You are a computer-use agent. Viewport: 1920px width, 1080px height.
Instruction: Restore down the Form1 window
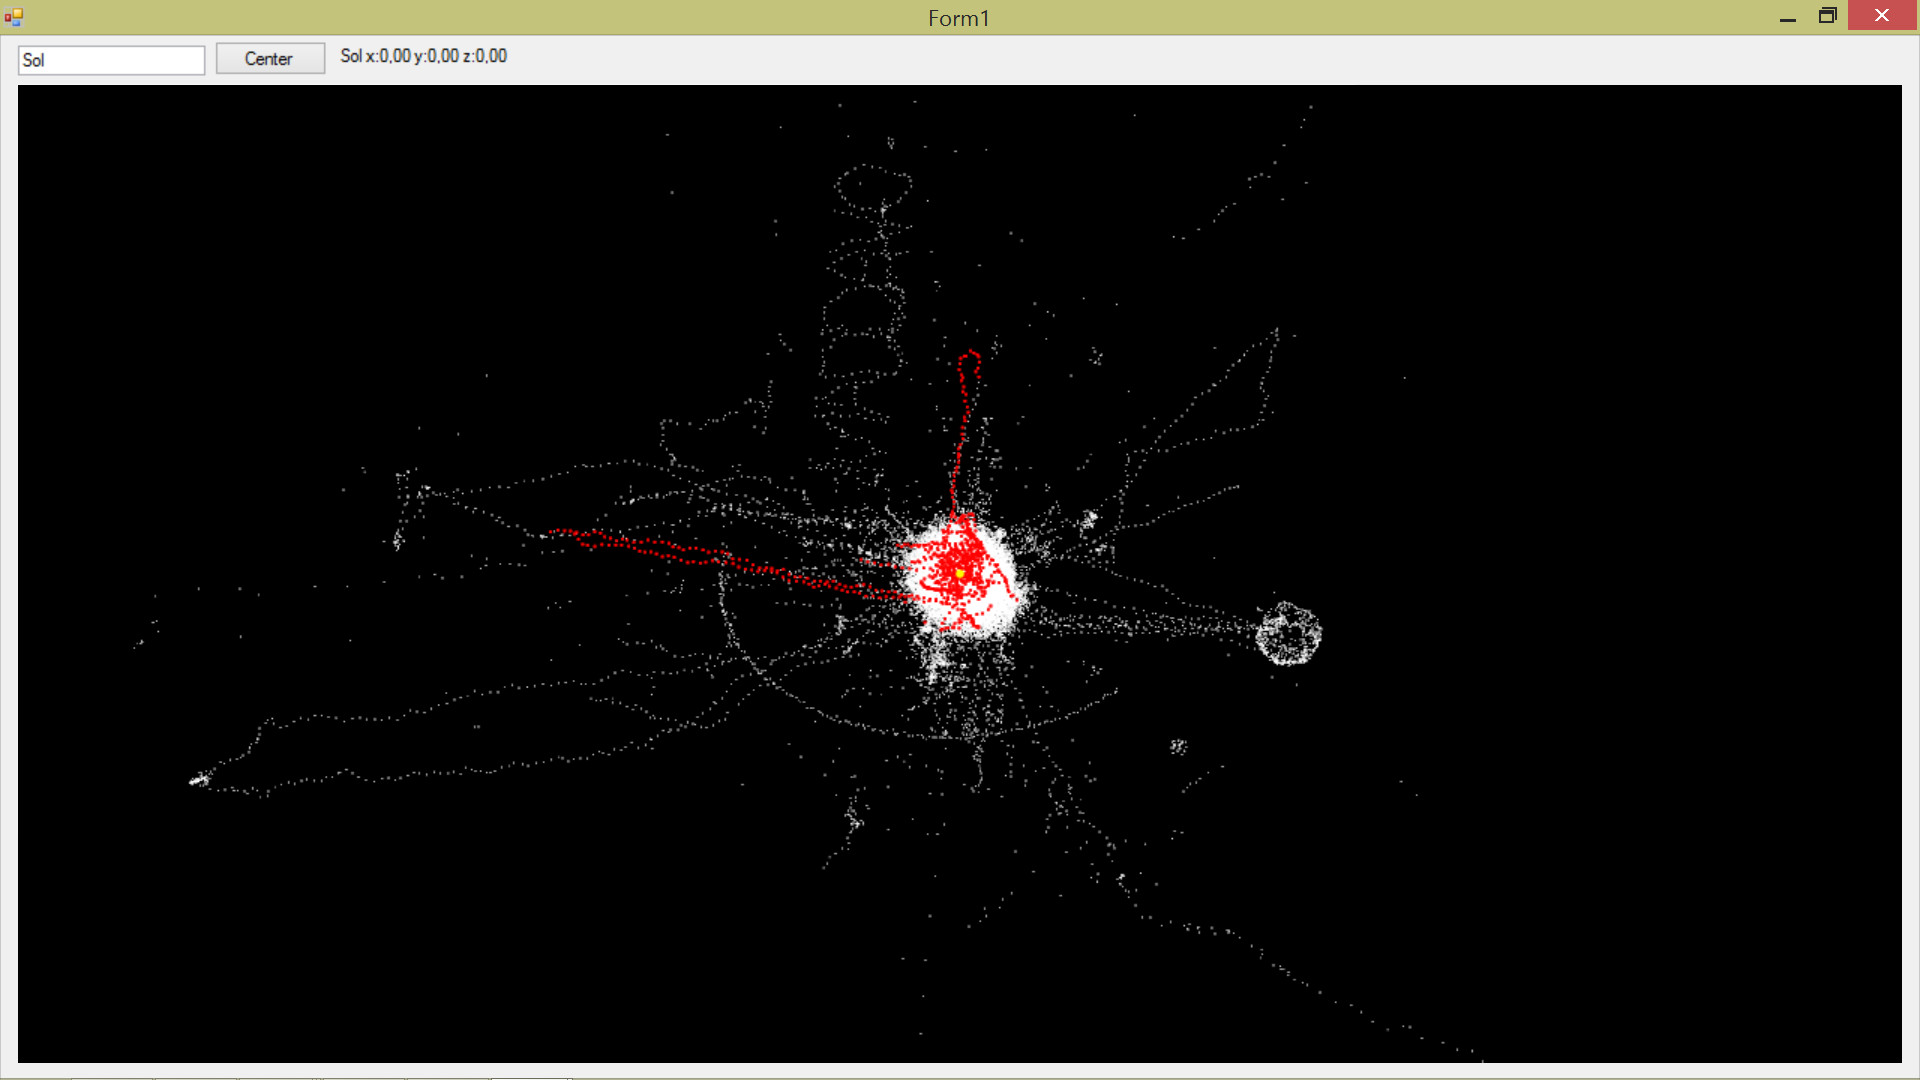click(1828, 16)
